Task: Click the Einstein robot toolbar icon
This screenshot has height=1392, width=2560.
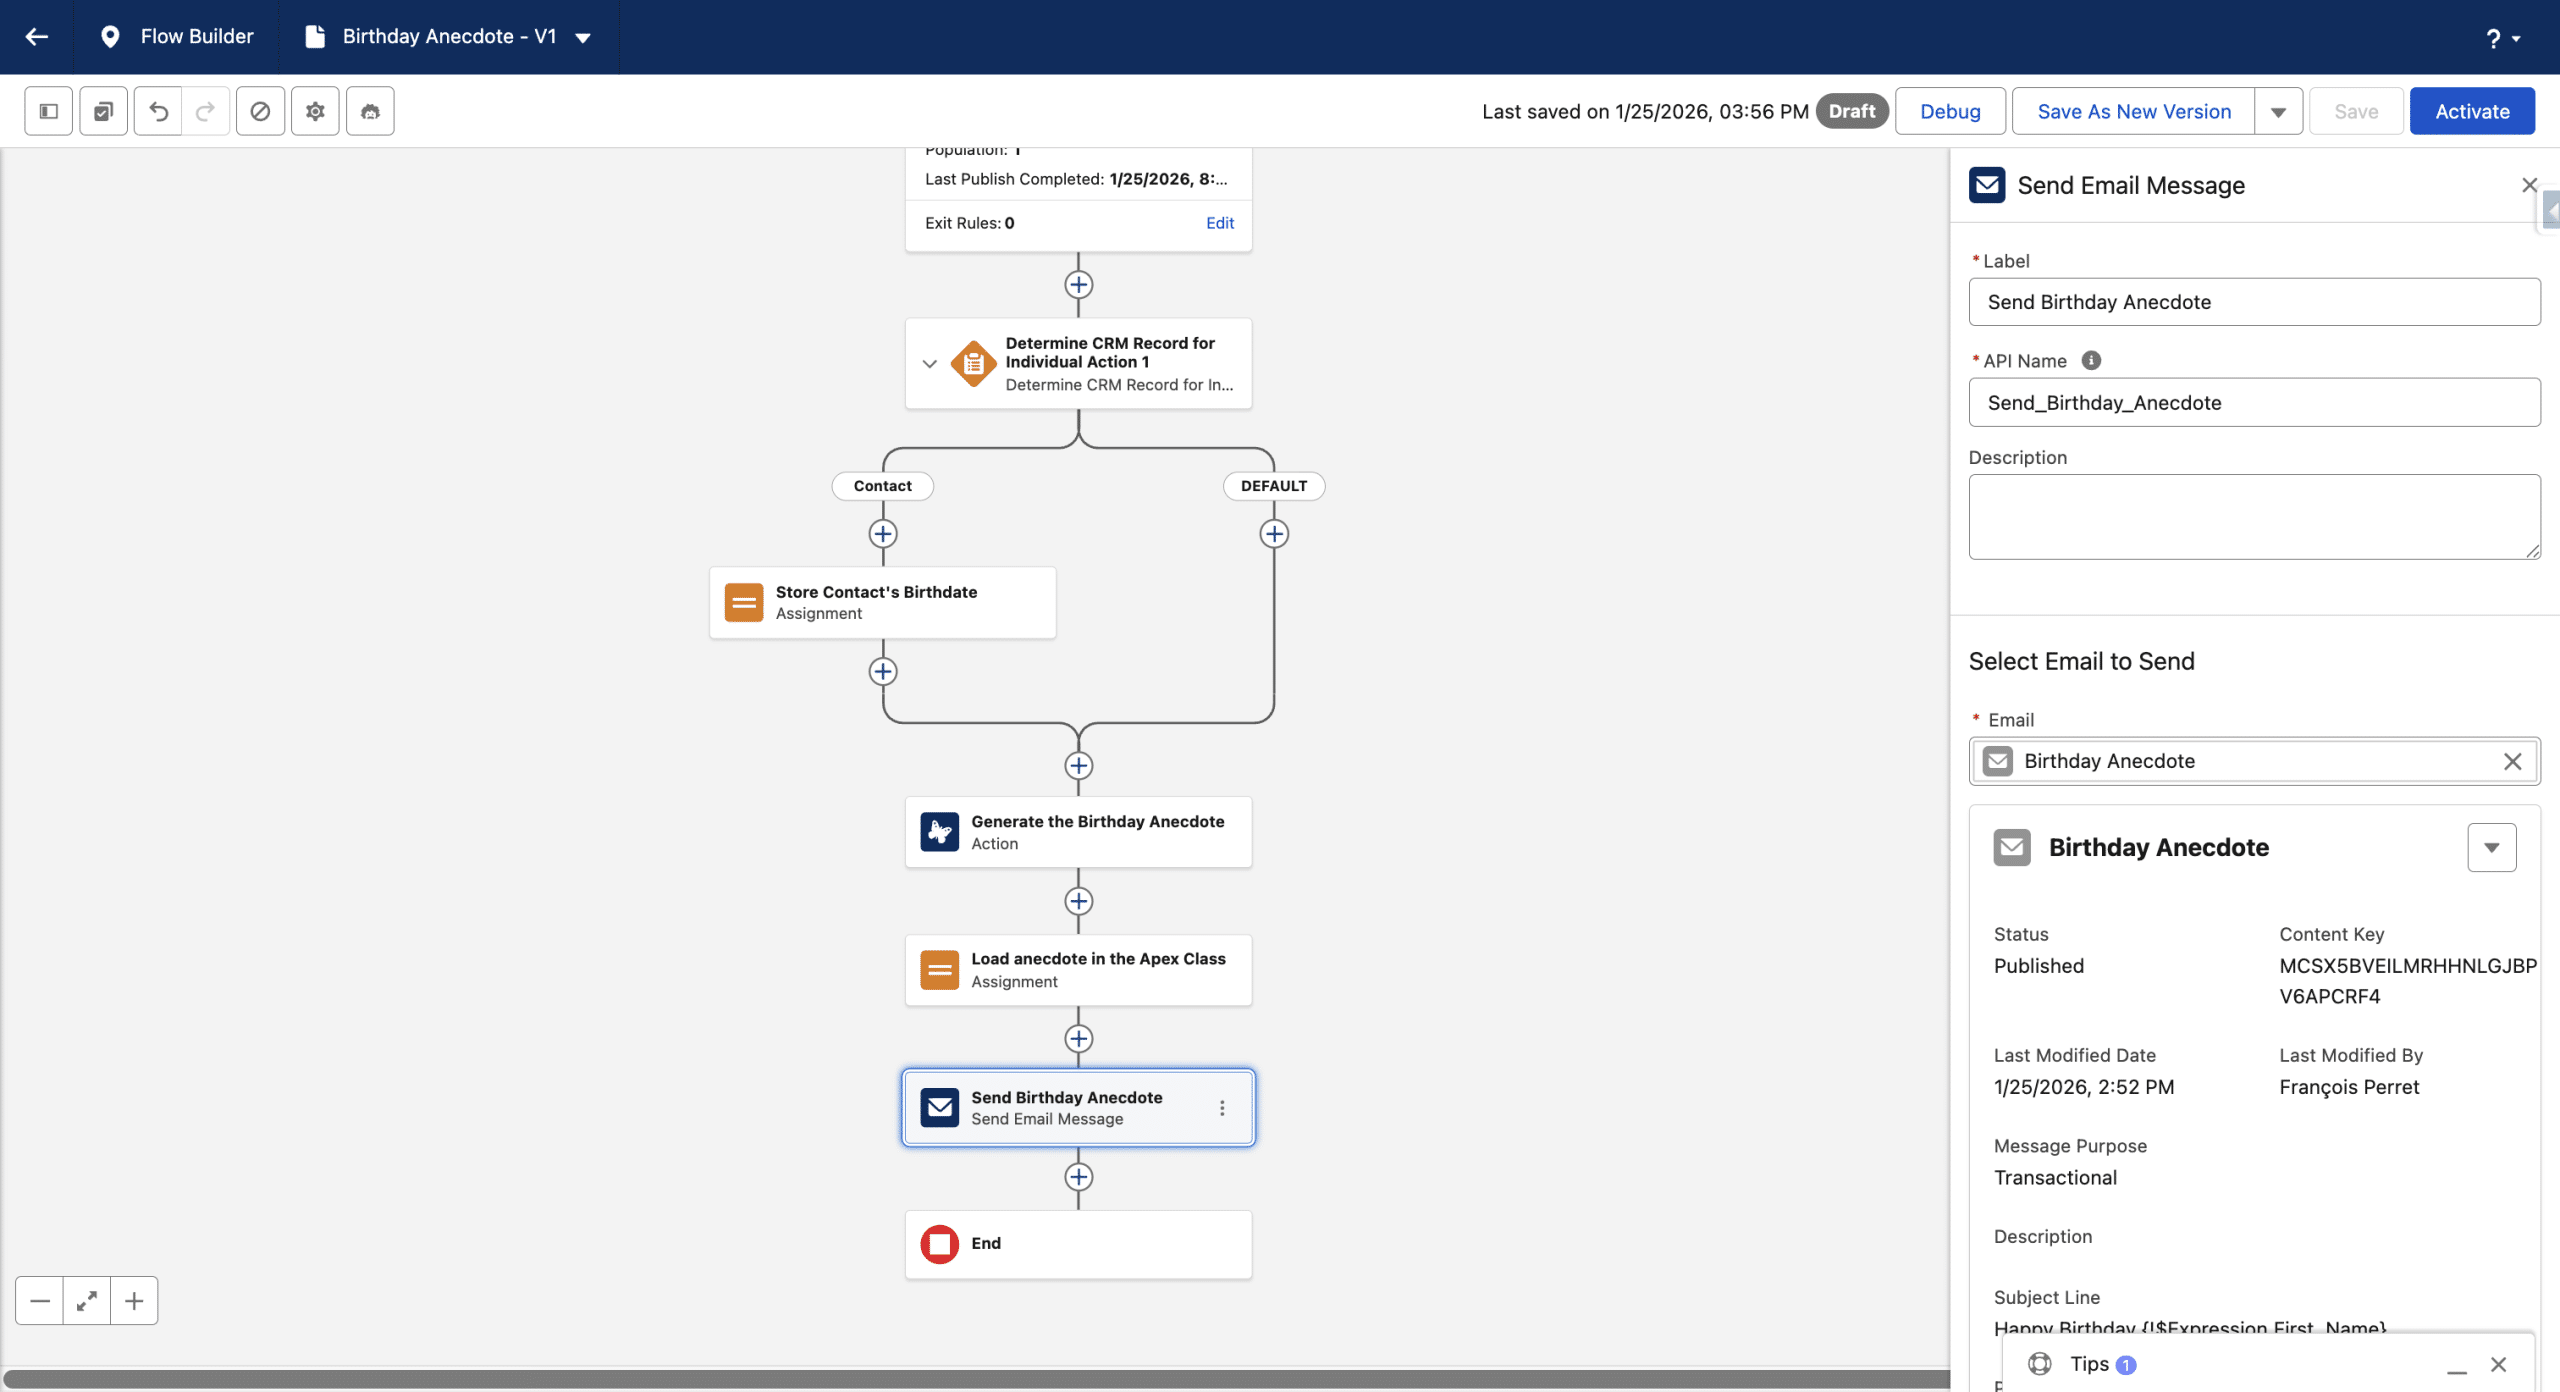Action: click(370, 111)
